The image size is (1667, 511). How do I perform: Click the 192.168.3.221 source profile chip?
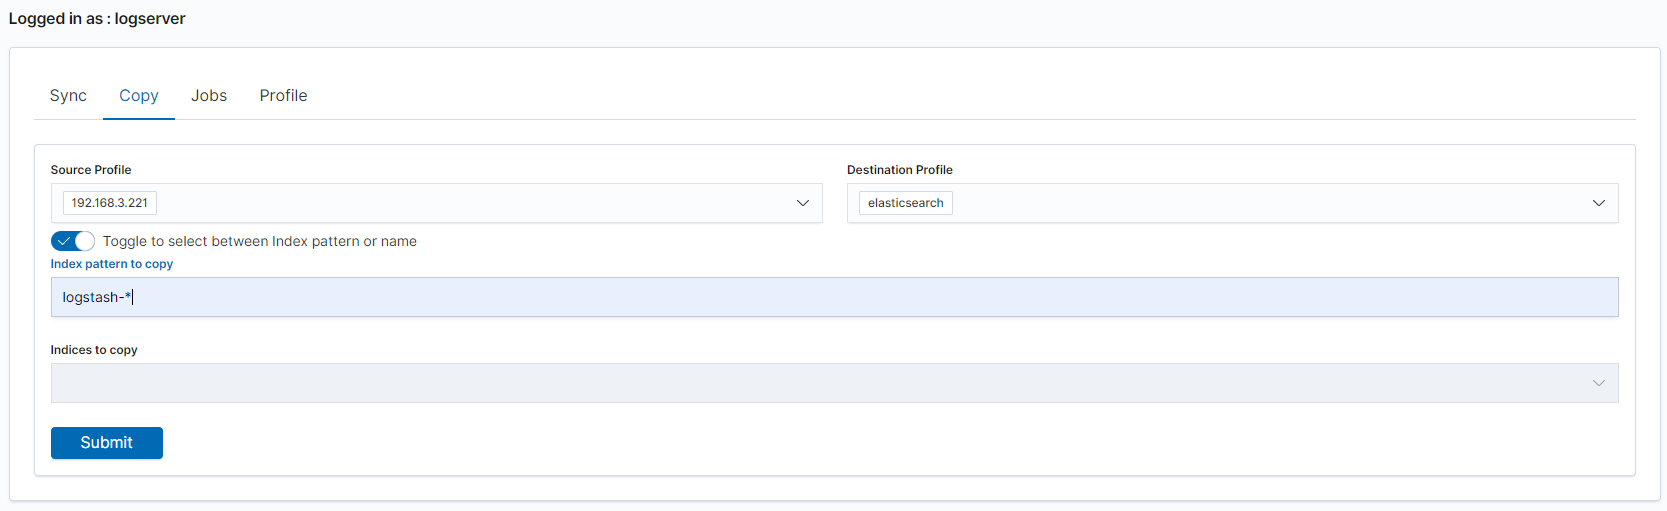(x=110, y=203)
